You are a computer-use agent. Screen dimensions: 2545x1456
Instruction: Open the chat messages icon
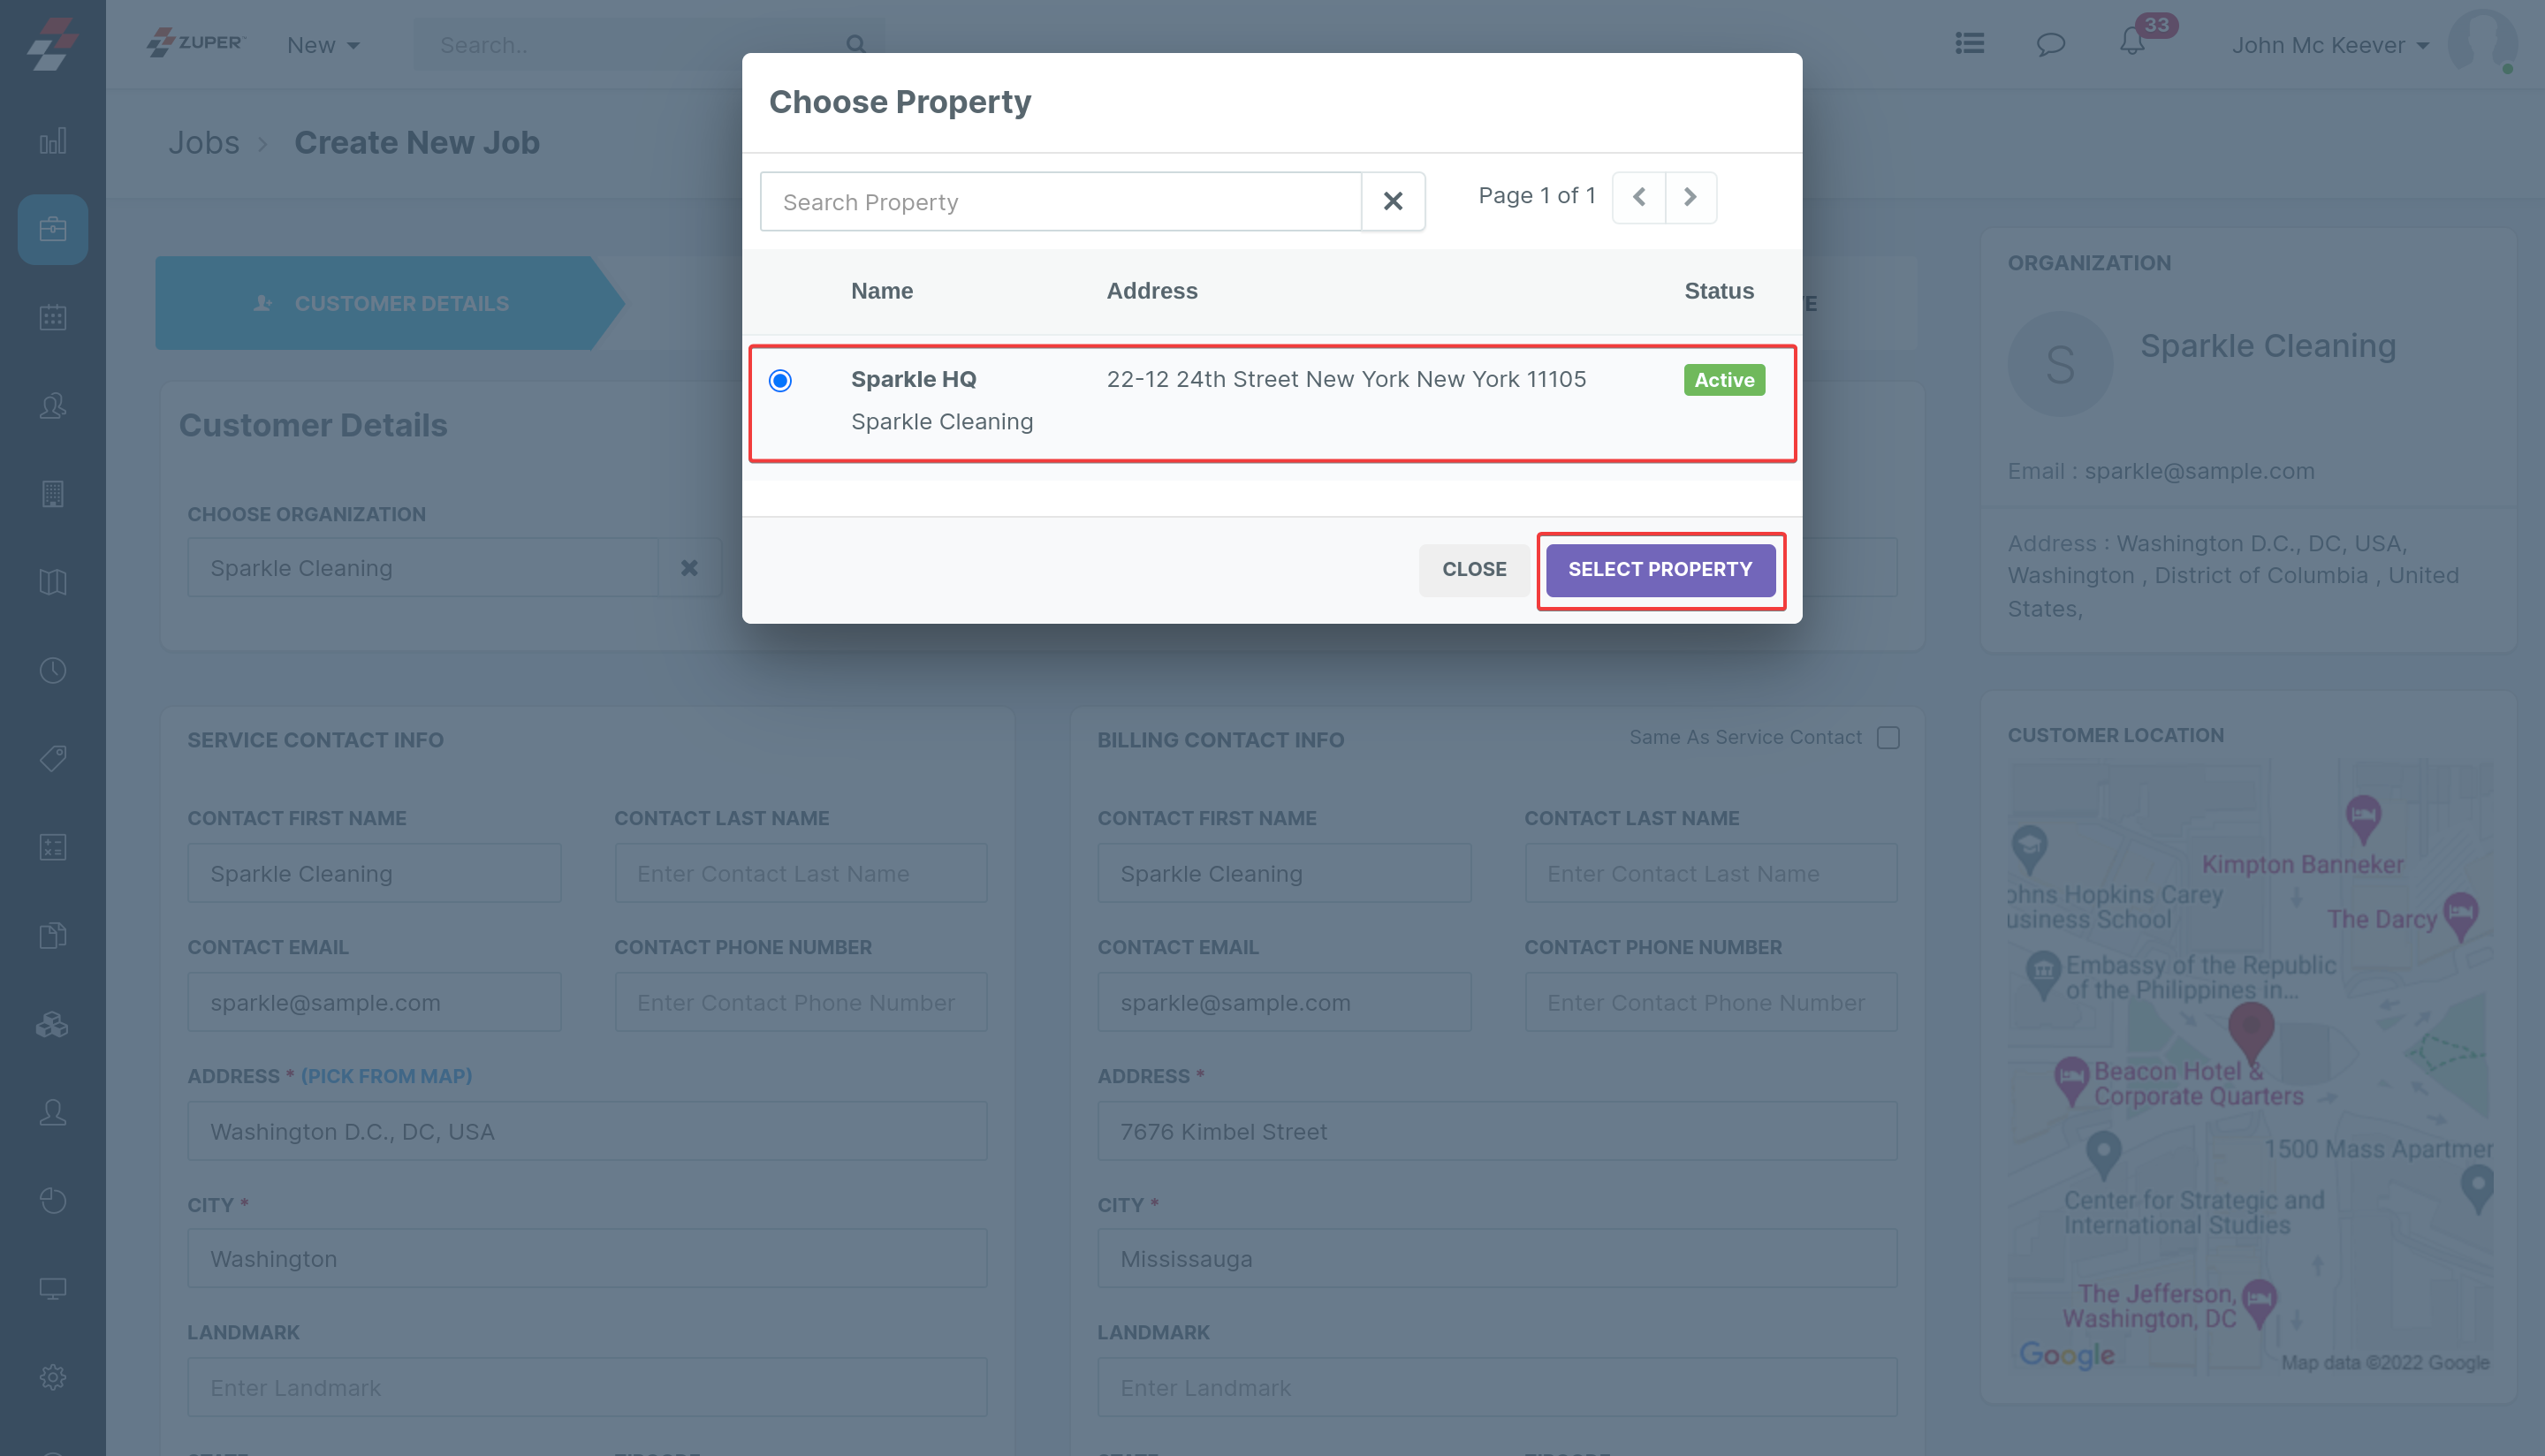click(2050, 44)
